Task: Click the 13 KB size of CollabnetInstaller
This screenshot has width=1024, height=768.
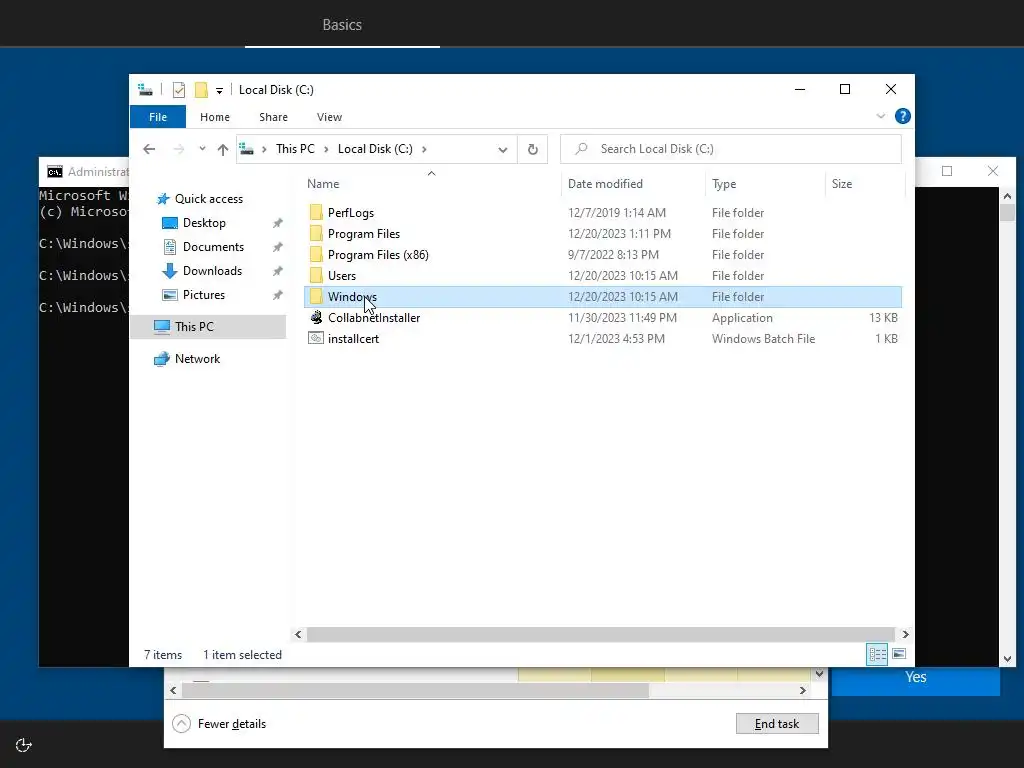Action: [x=883, y=317]
